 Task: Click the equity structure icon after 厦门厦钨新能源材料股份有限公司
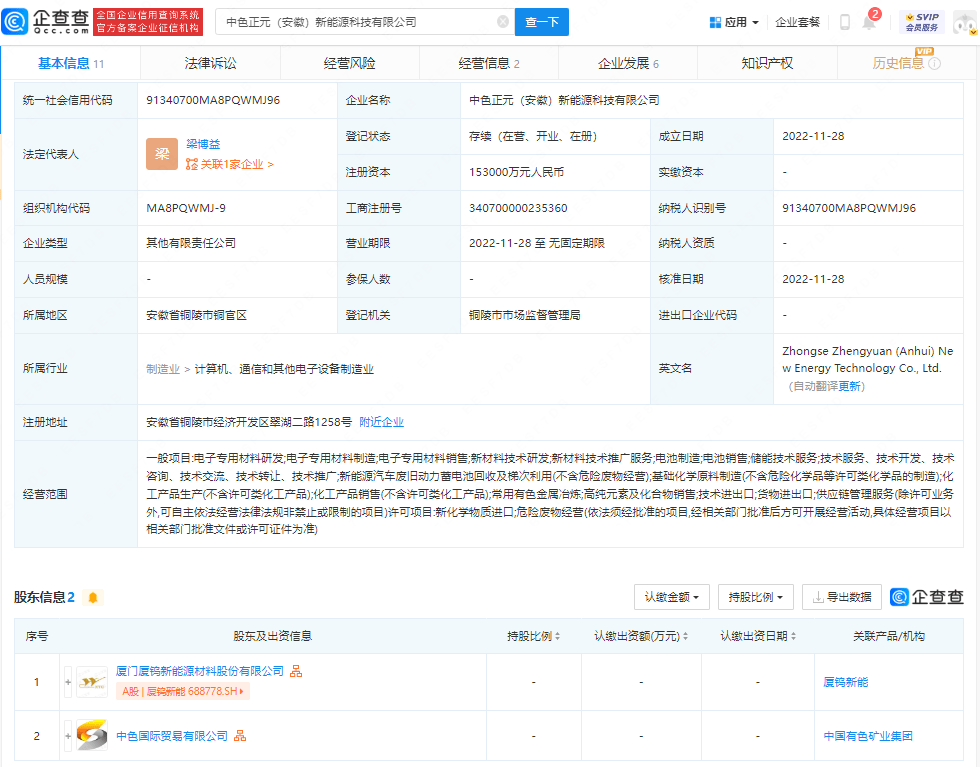(296, 671)
